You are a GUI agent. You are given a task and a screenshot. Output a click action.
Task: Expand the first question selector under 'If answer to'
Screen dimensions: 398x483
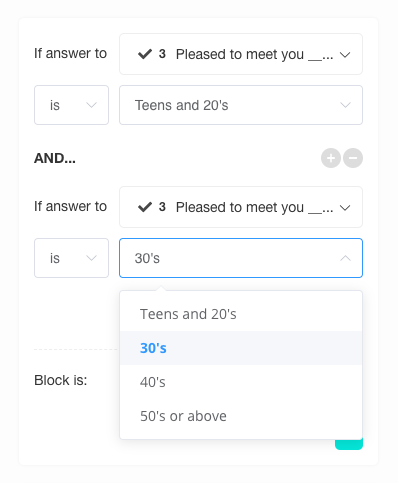[x=241, y=54]
